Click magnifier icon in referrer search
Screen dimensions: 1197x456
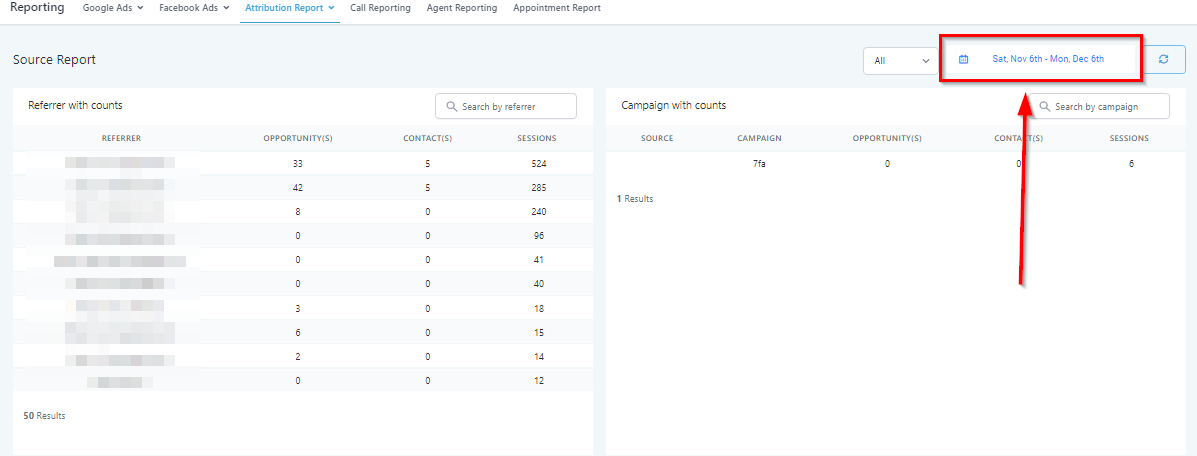tap(453, 107)
